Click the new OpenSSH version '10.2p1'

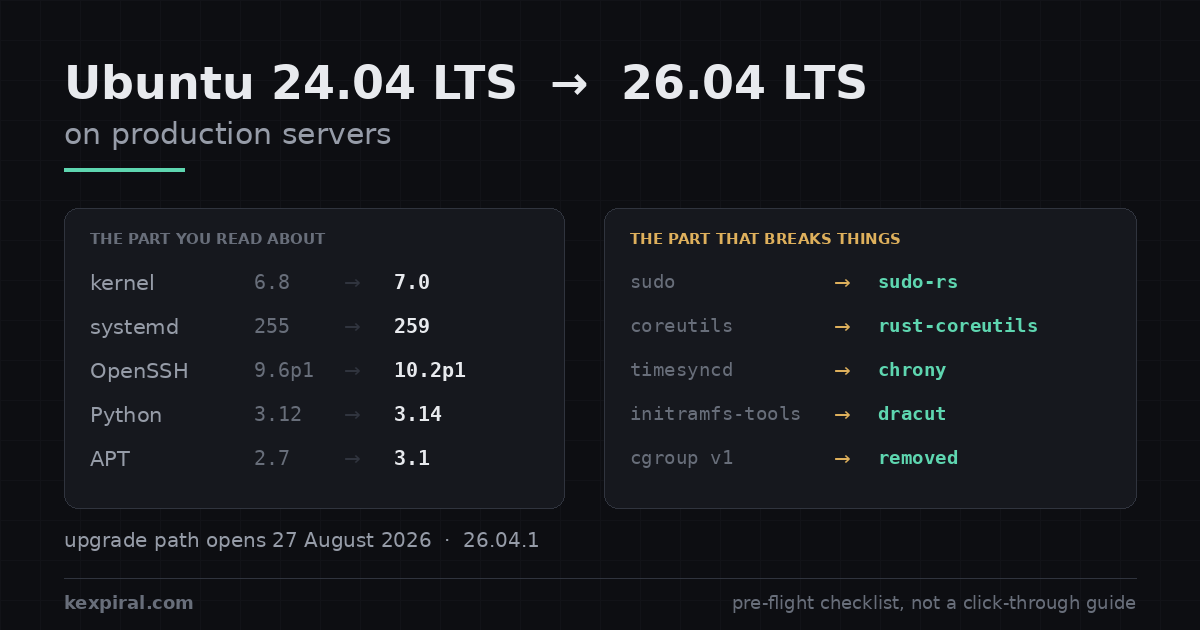(430, 371)
